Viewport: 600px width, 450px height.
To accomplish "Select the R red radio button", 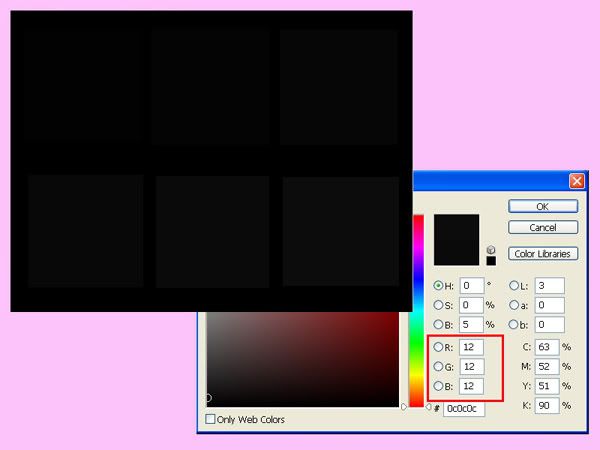I will (438, 347).
